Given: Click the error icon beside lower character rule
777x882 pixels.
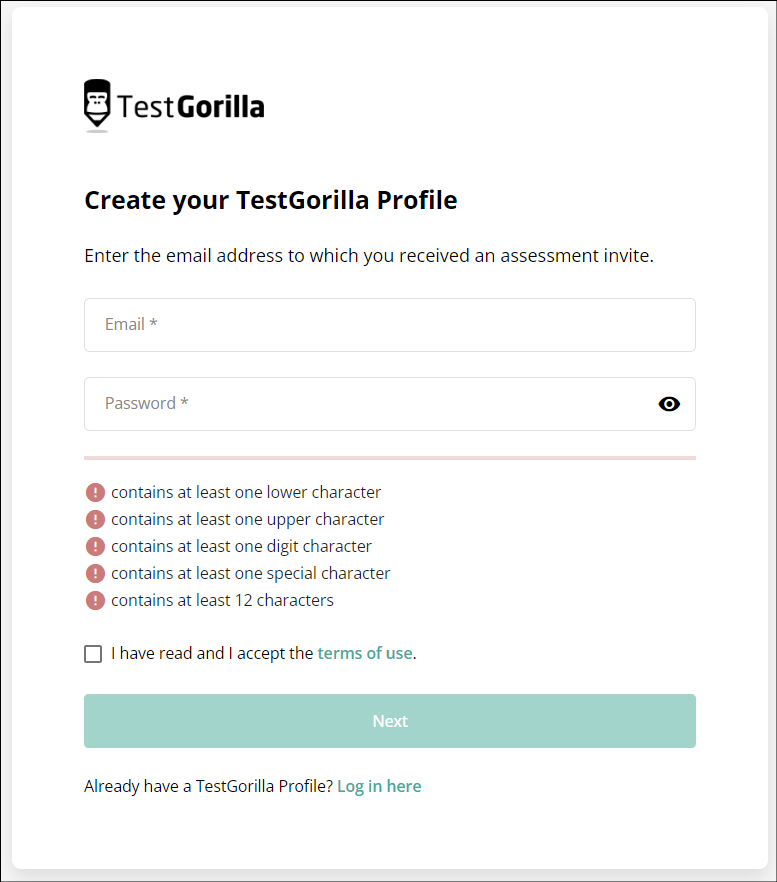Looking at the screenshot, I should (94, 492).
